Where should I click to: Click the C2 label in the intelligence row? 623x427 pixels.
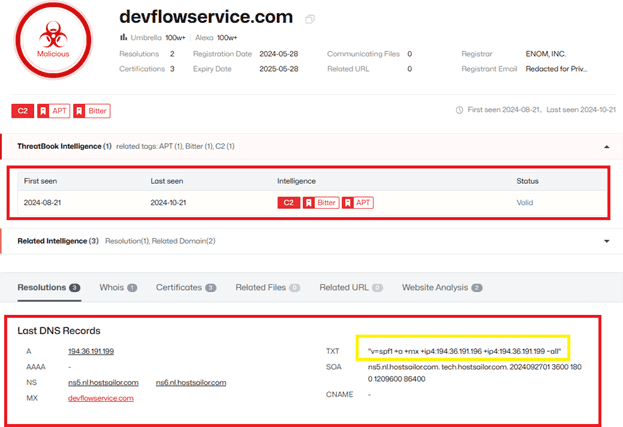[x=288, y=202]
